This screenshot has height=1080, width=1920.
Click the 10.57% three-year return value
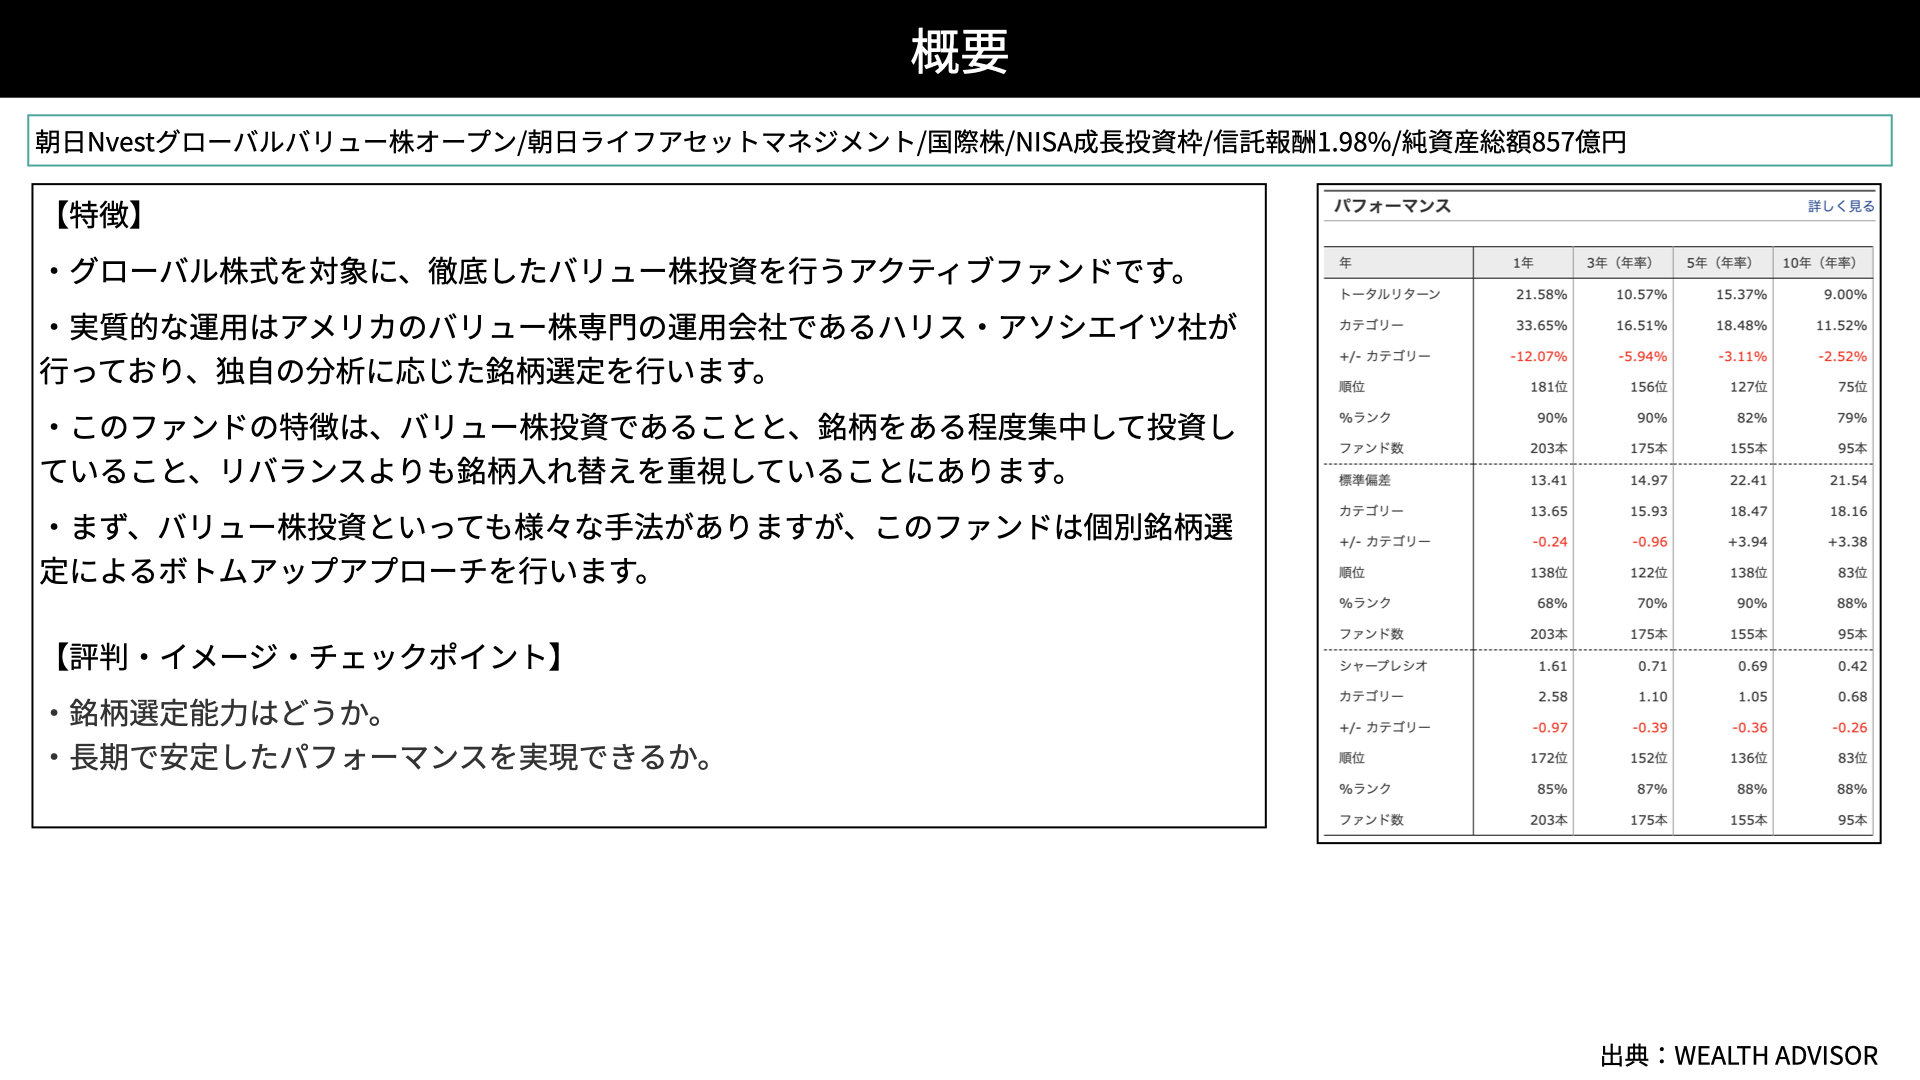pyautogui.click(x=1641, y=294)
